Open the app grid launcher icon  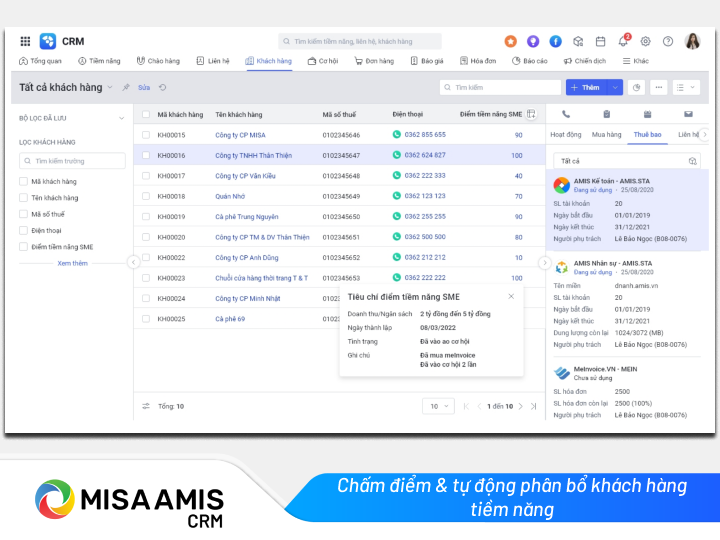pyautogui.click(x=25, y=41)
